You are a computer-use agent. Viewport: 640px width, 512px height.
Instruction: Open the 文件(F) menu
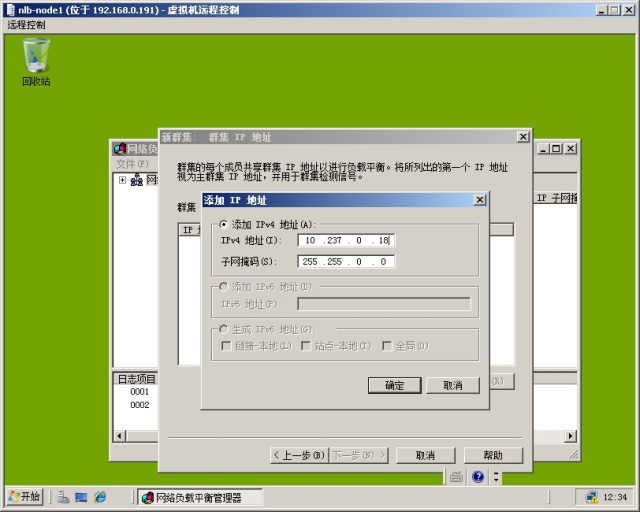[131, 164]
